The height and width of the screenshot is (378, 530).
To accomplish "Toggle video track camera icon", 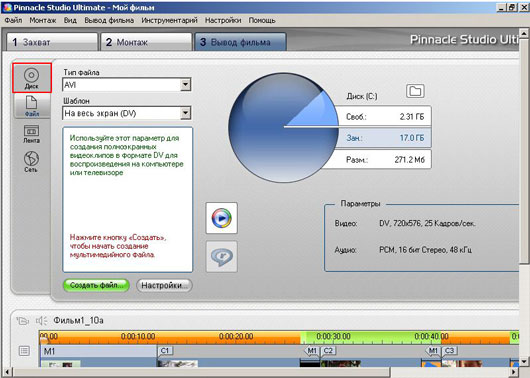I will [22, 320].
